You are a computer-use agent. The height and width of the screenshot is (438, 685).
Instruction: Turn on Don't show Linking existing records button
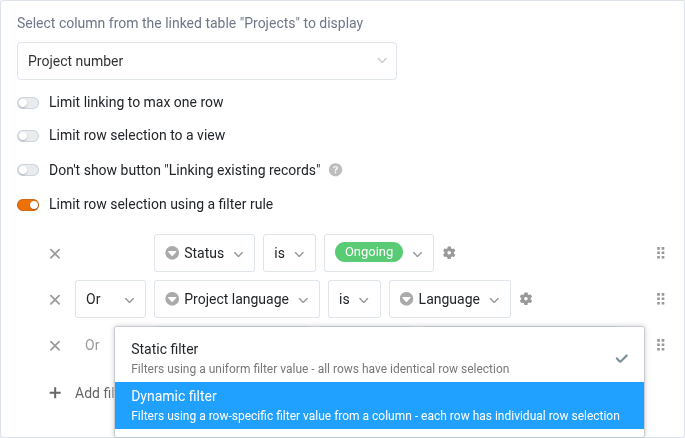tap(28, 170)
